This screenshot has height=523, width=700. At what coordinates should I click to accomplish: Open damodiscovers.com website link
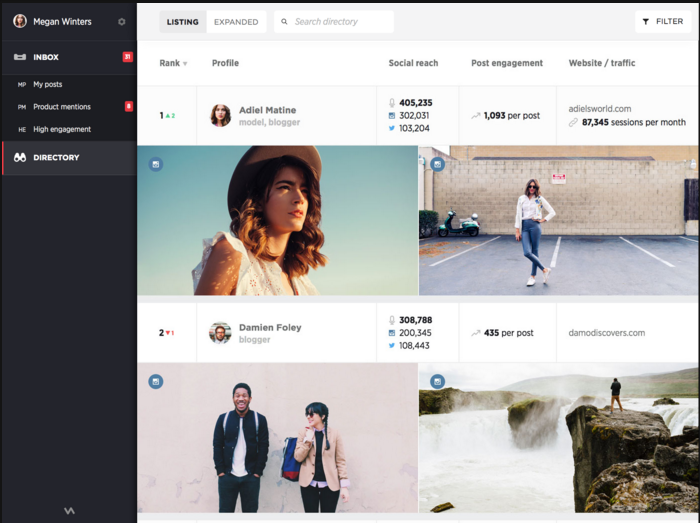606,333
